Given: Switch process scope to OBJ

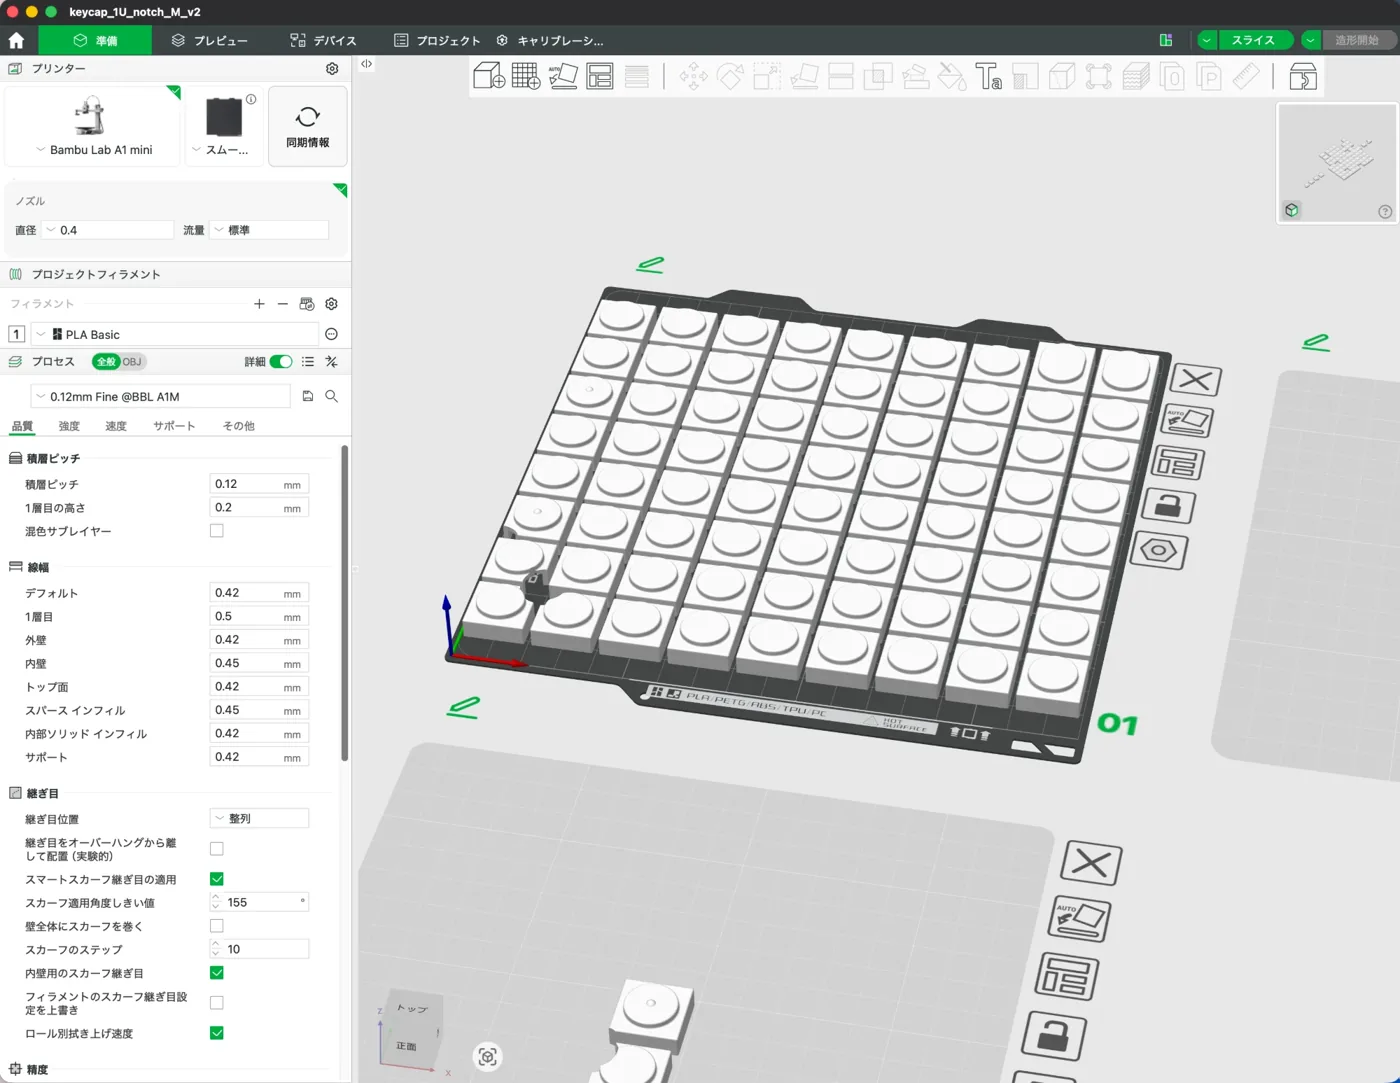Looking at the screenshot, I should [x=132, y=362].
